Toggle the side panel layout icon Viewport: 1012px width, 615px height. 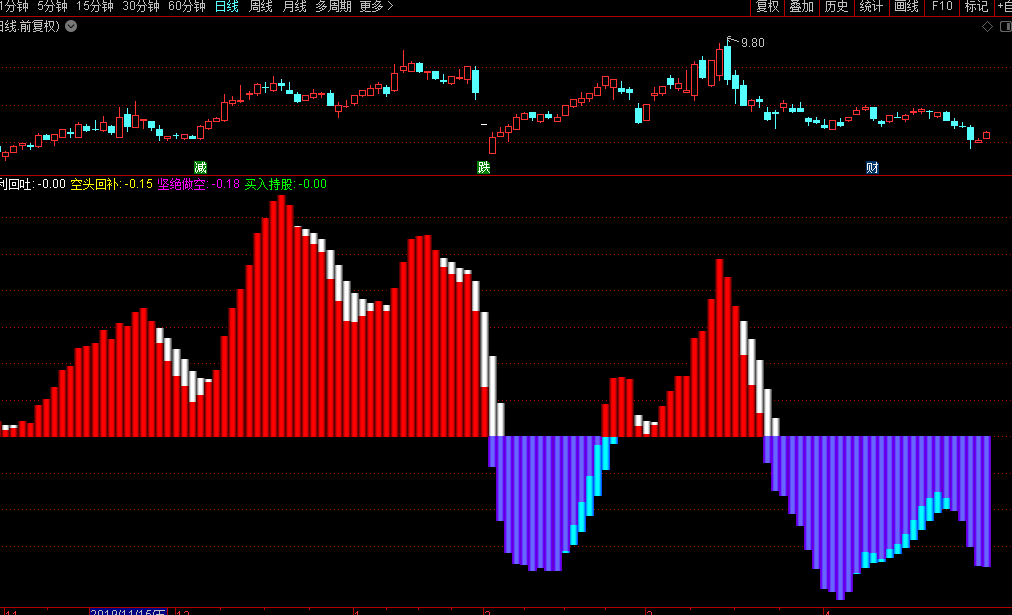pyautogui.click(x=1003, y=26)
